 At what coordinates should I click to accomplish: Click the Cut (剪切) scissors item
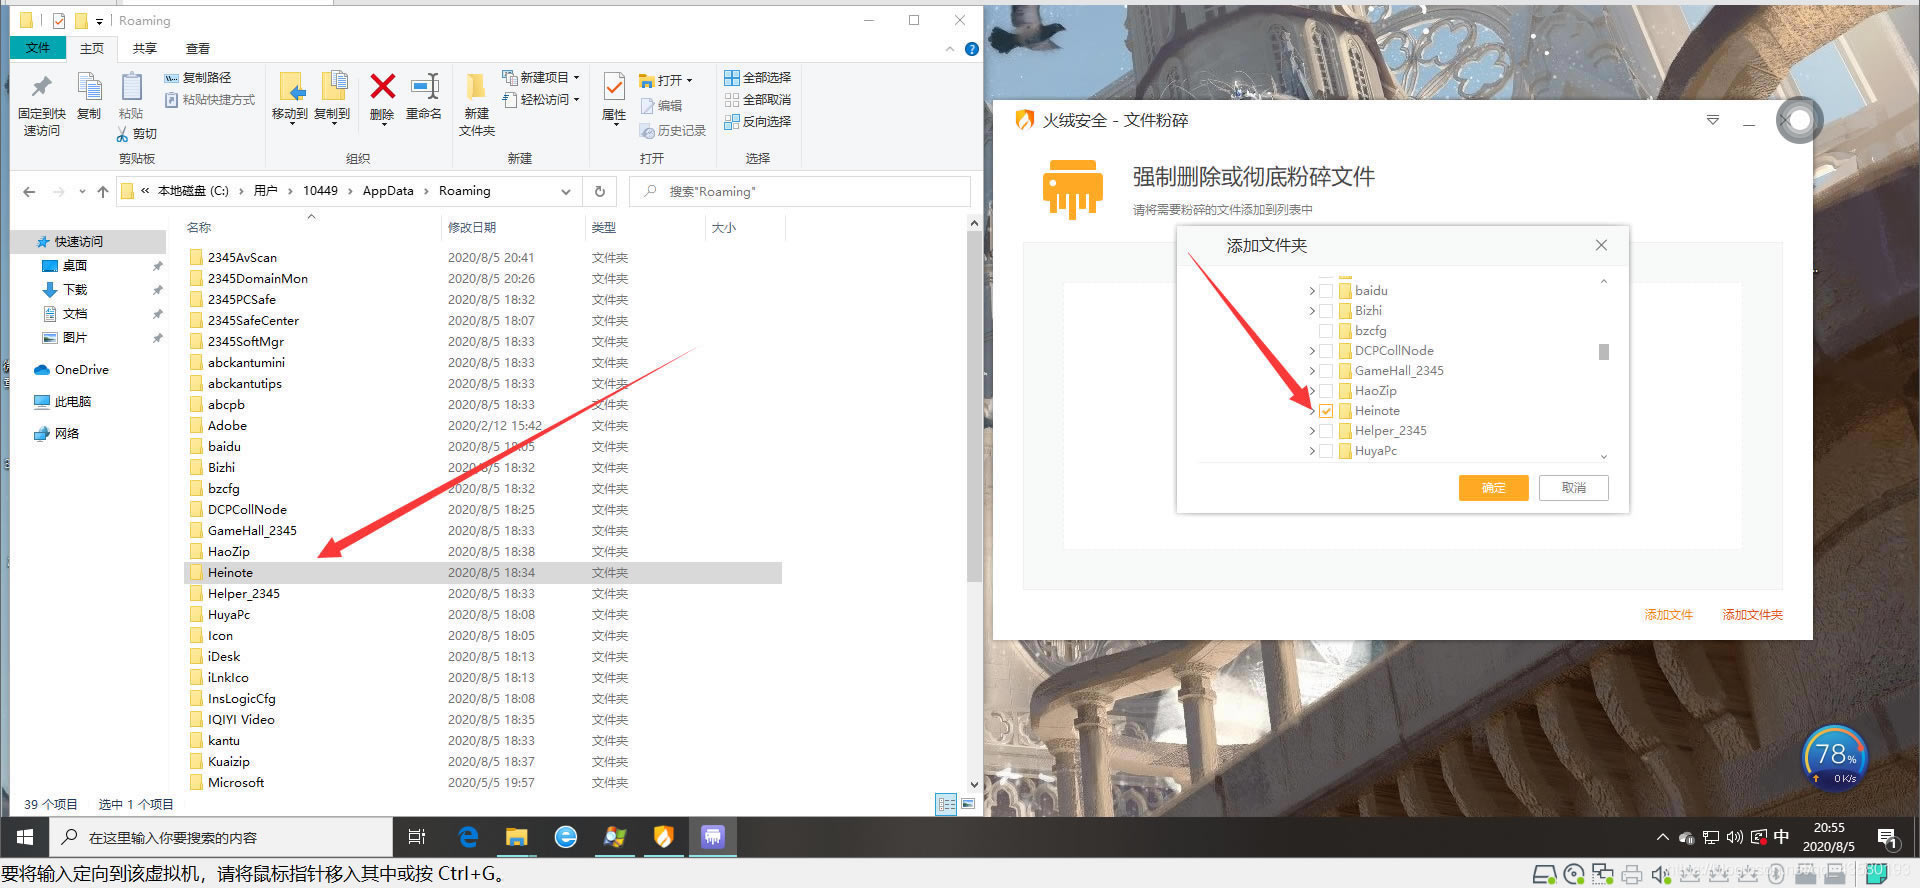pos(137,134)
